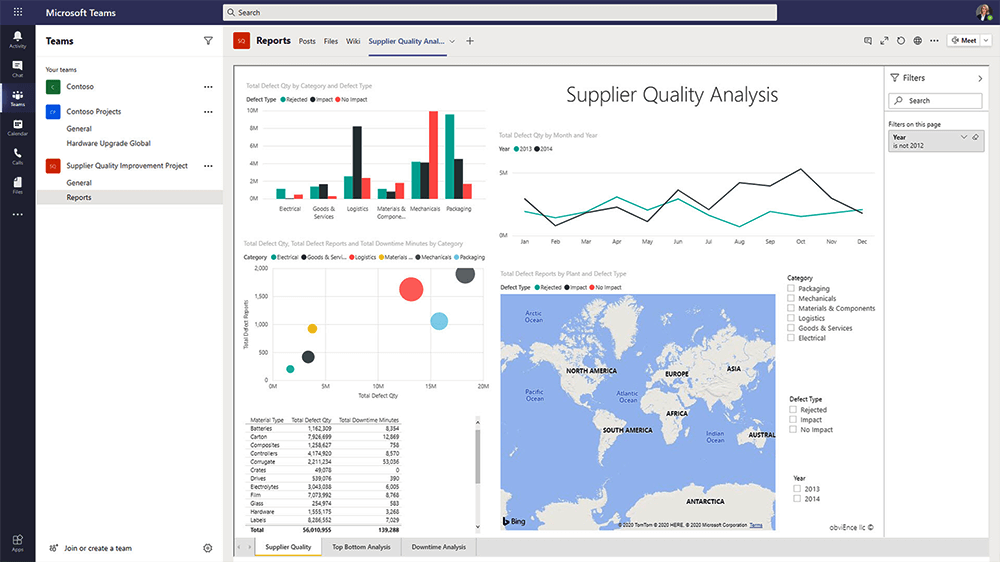Open the Activity feed in the sidebar

[x=17, y=39]
